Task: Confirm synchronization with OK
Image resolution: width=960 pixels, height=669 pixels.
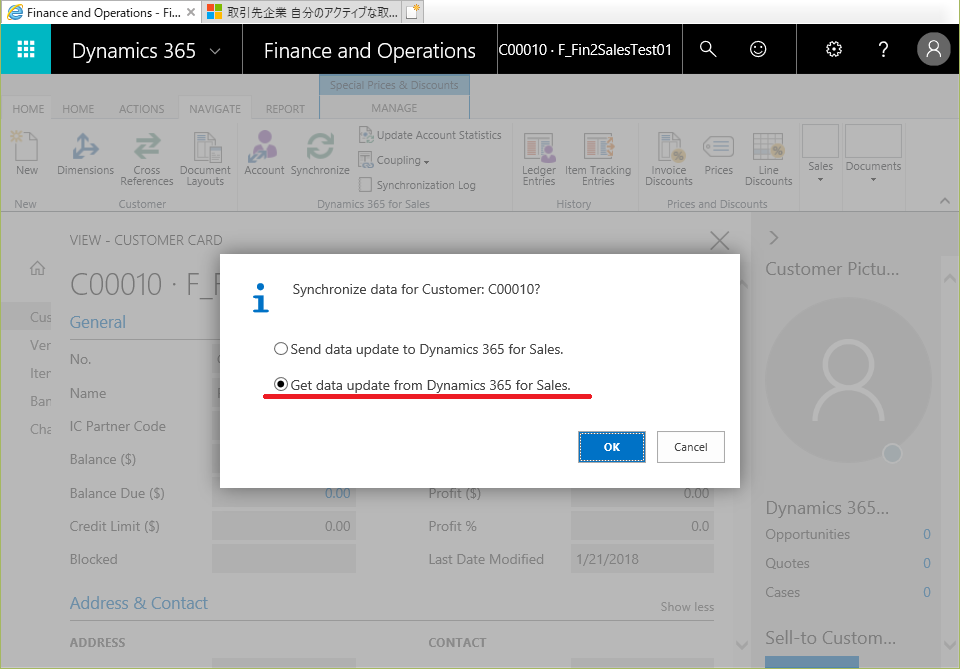Action: pos(612,447)
